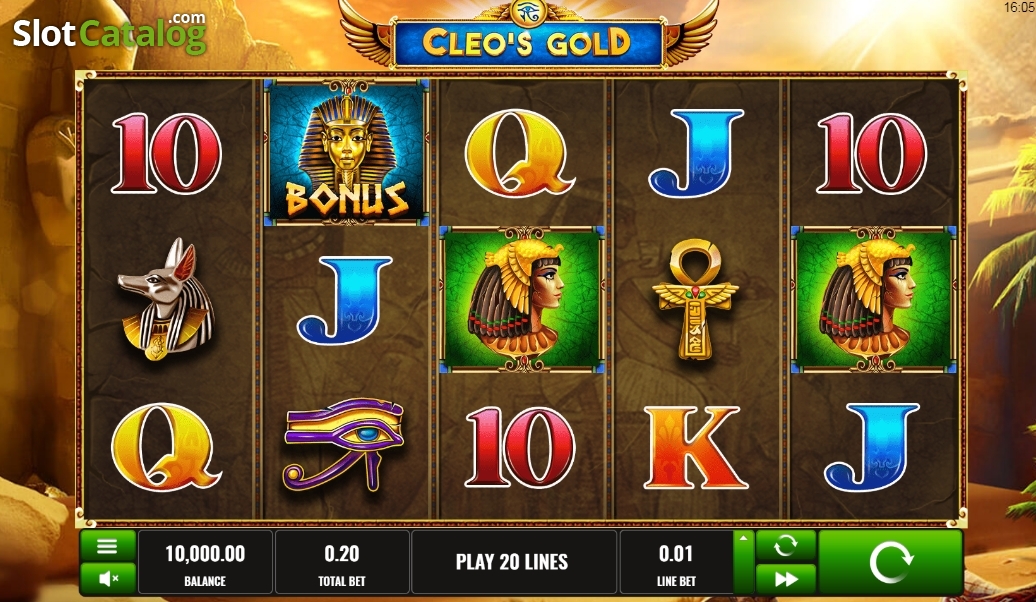Viewport: 1036px width, 602px height.
Task: Click the yellow Q on bottom-left reel
Action: click(165, 447)
